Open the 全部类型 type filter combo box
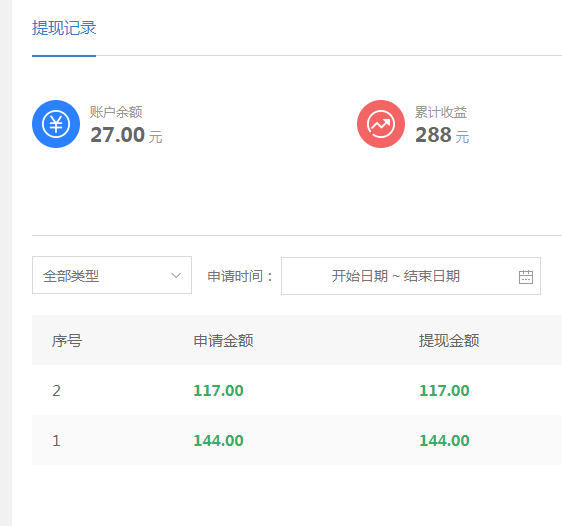This screenshot has height=526, width=562. (x=112, y=275)
